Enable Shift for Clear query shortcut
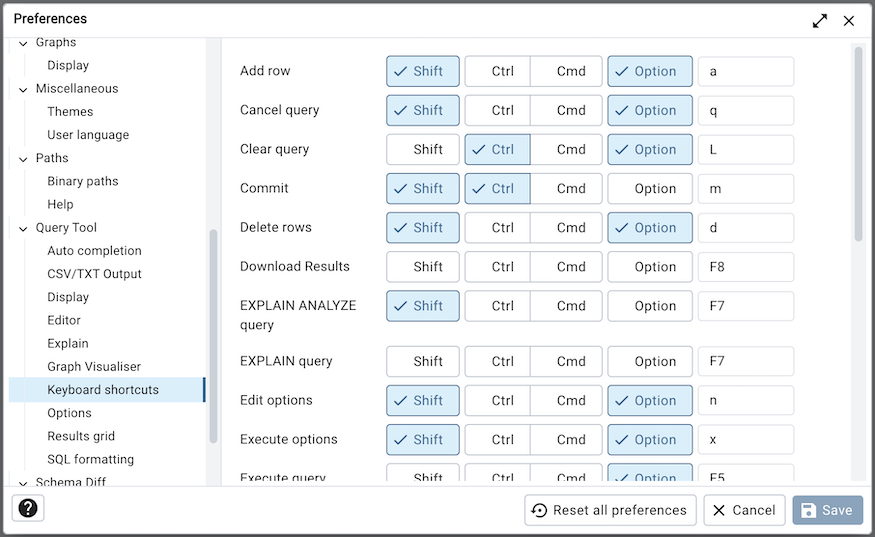 [423, 150]
